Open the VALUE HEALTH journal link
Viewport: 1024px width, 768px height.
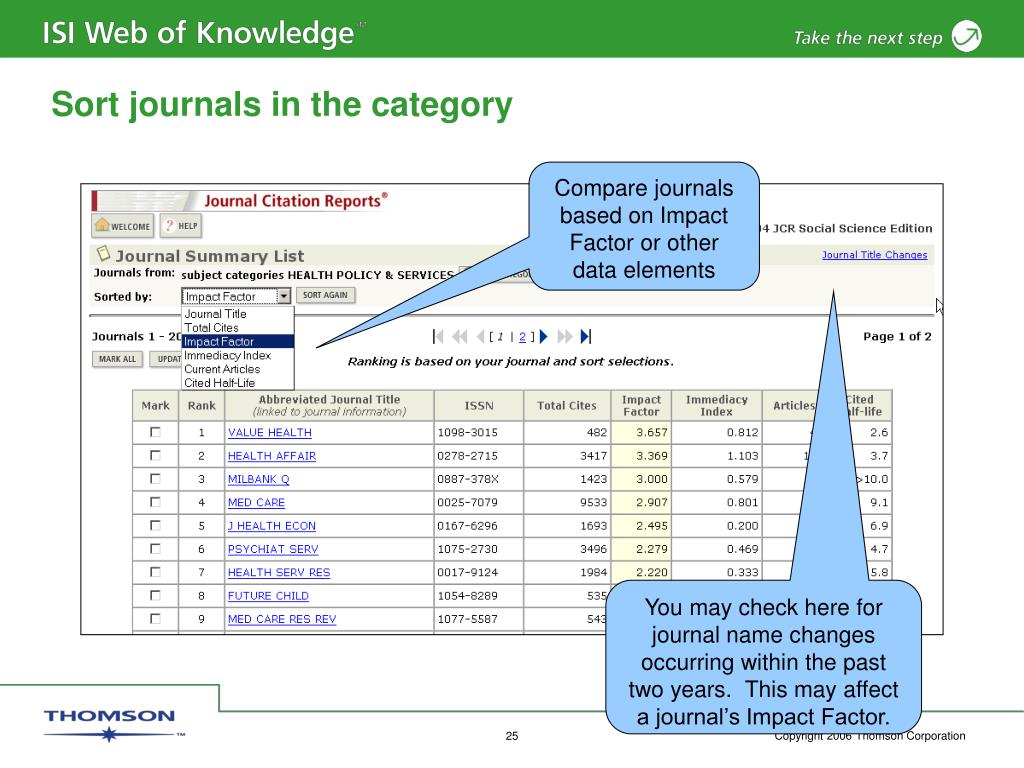click(270, 432)
